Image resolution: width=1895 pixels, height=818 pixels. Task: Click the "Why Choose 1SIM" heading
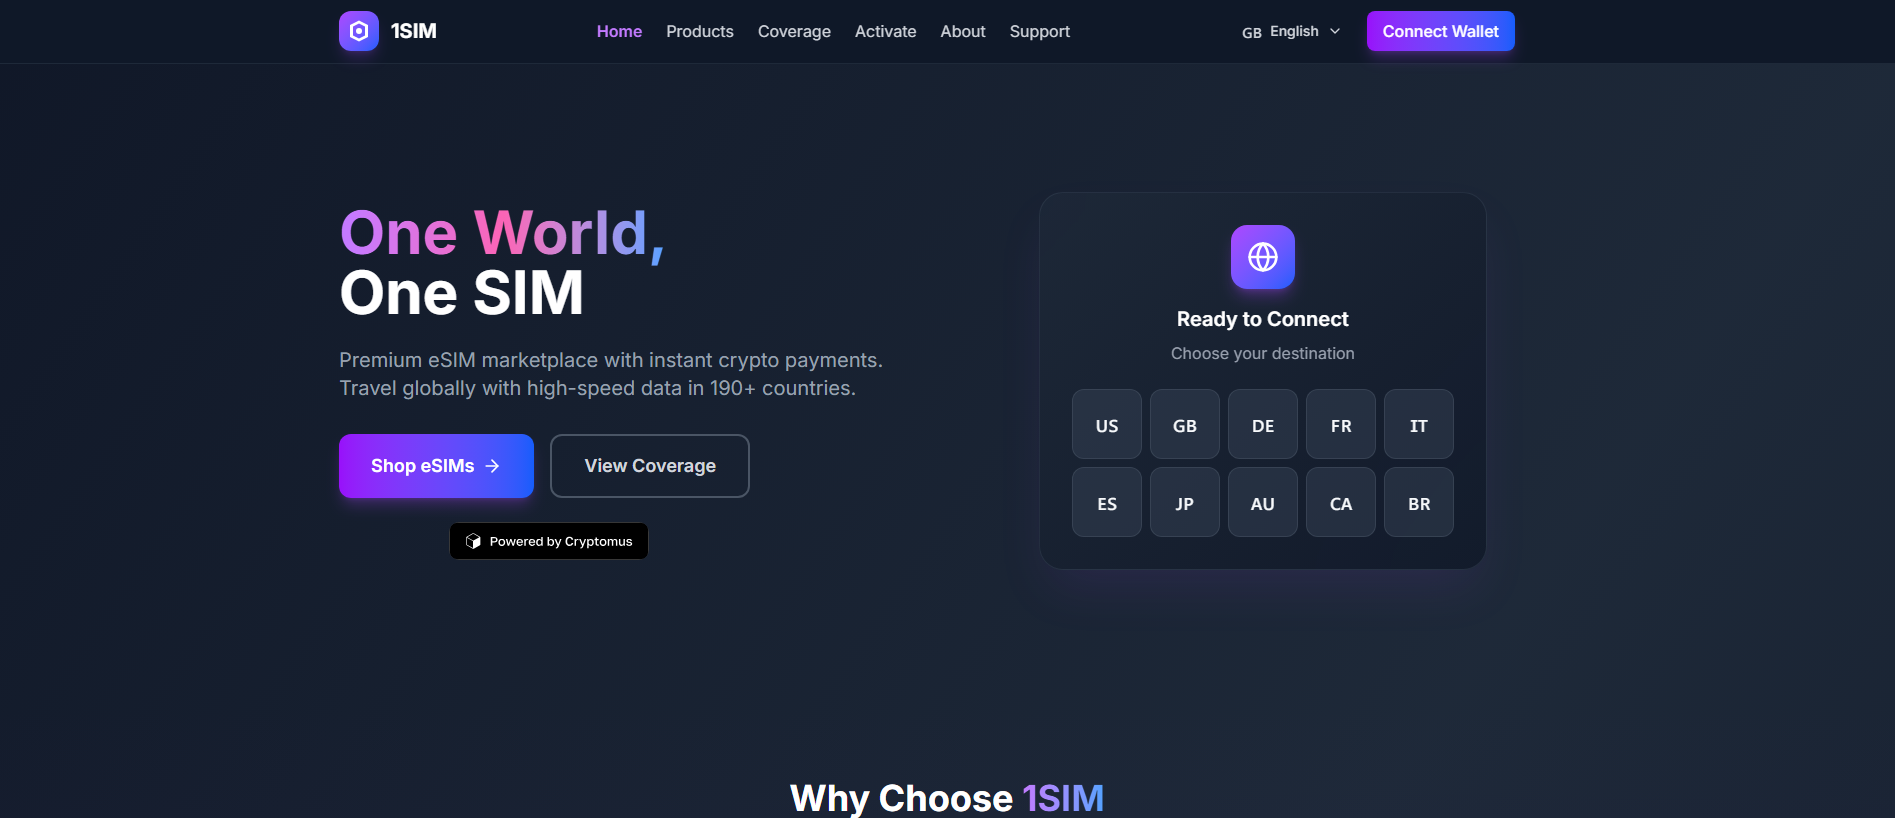coord(947,798)
